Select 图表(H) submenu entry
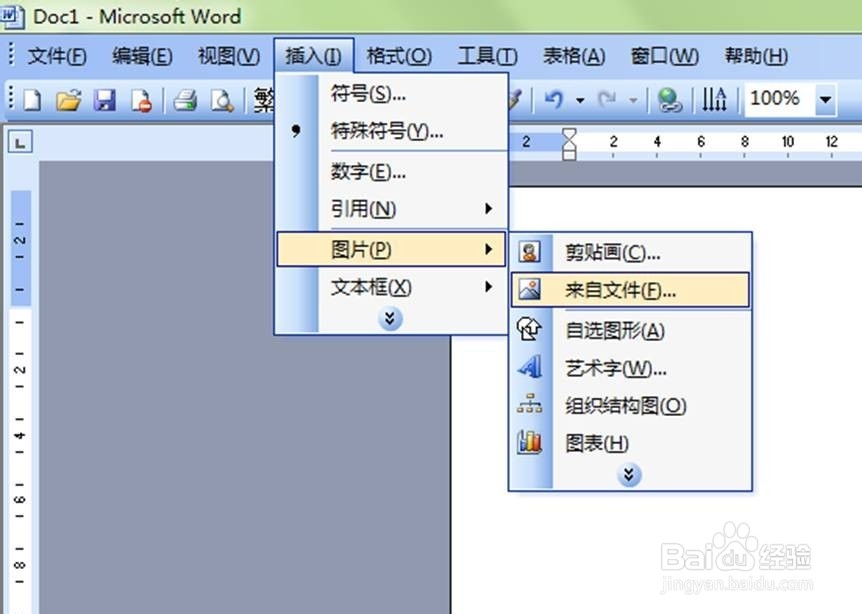Screen dimensions: 862x614 coord(629,443)
